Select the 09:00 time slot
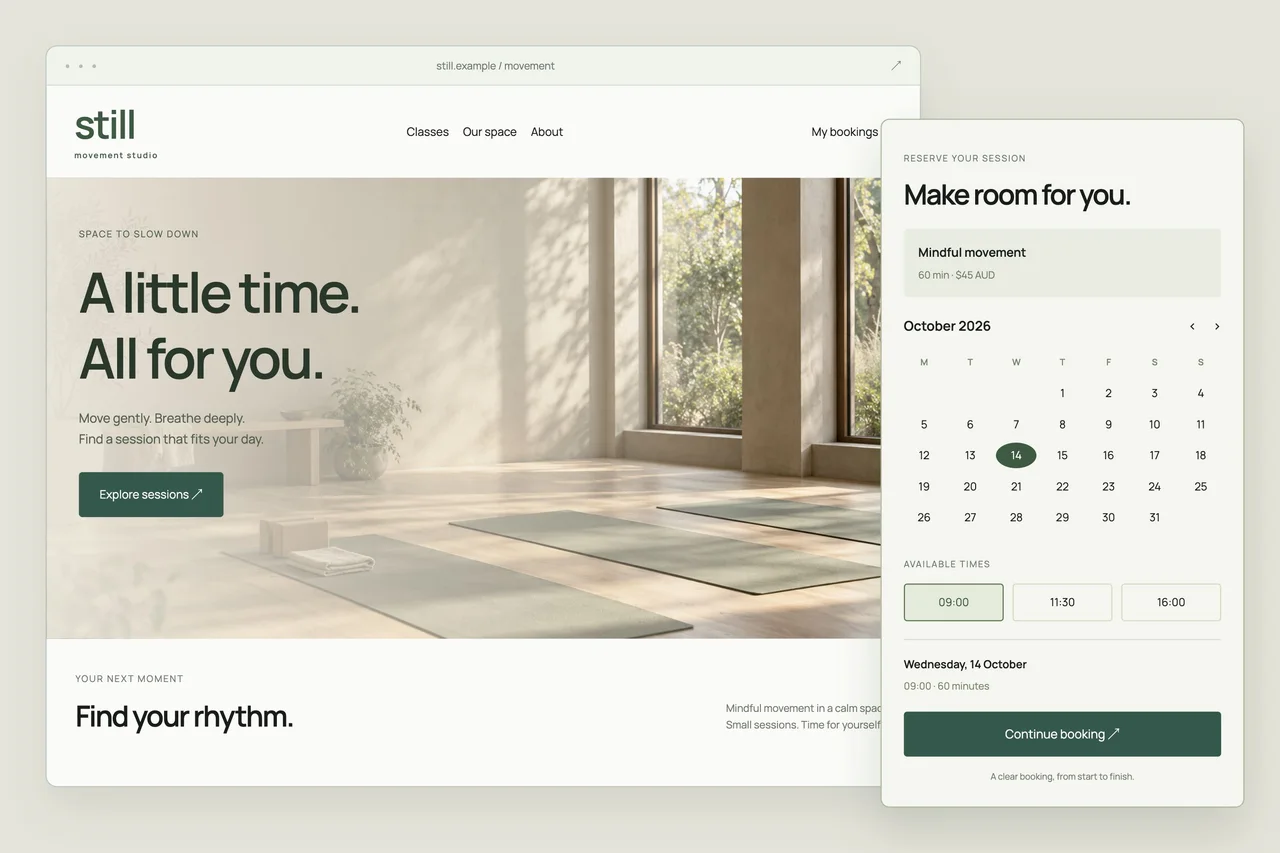This screenshot has height=853, width=1280. (x=954, y=602)
